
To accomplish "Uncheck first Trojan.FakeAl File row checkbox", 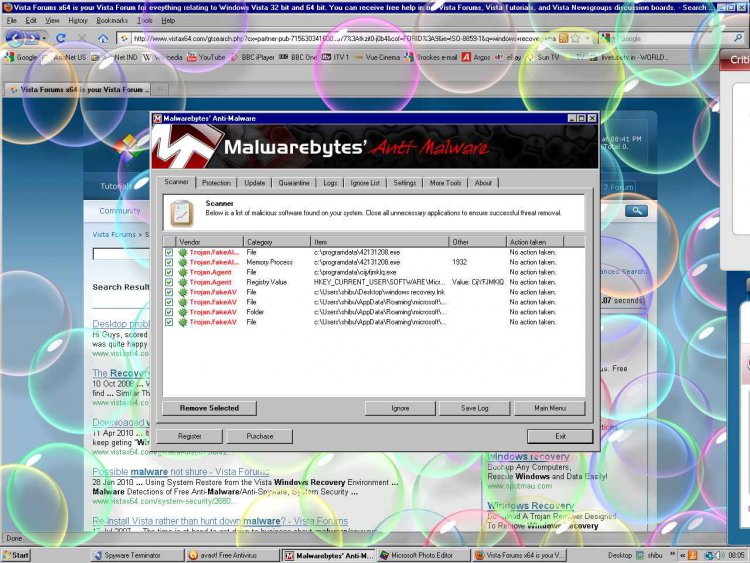I will [169, 252].
